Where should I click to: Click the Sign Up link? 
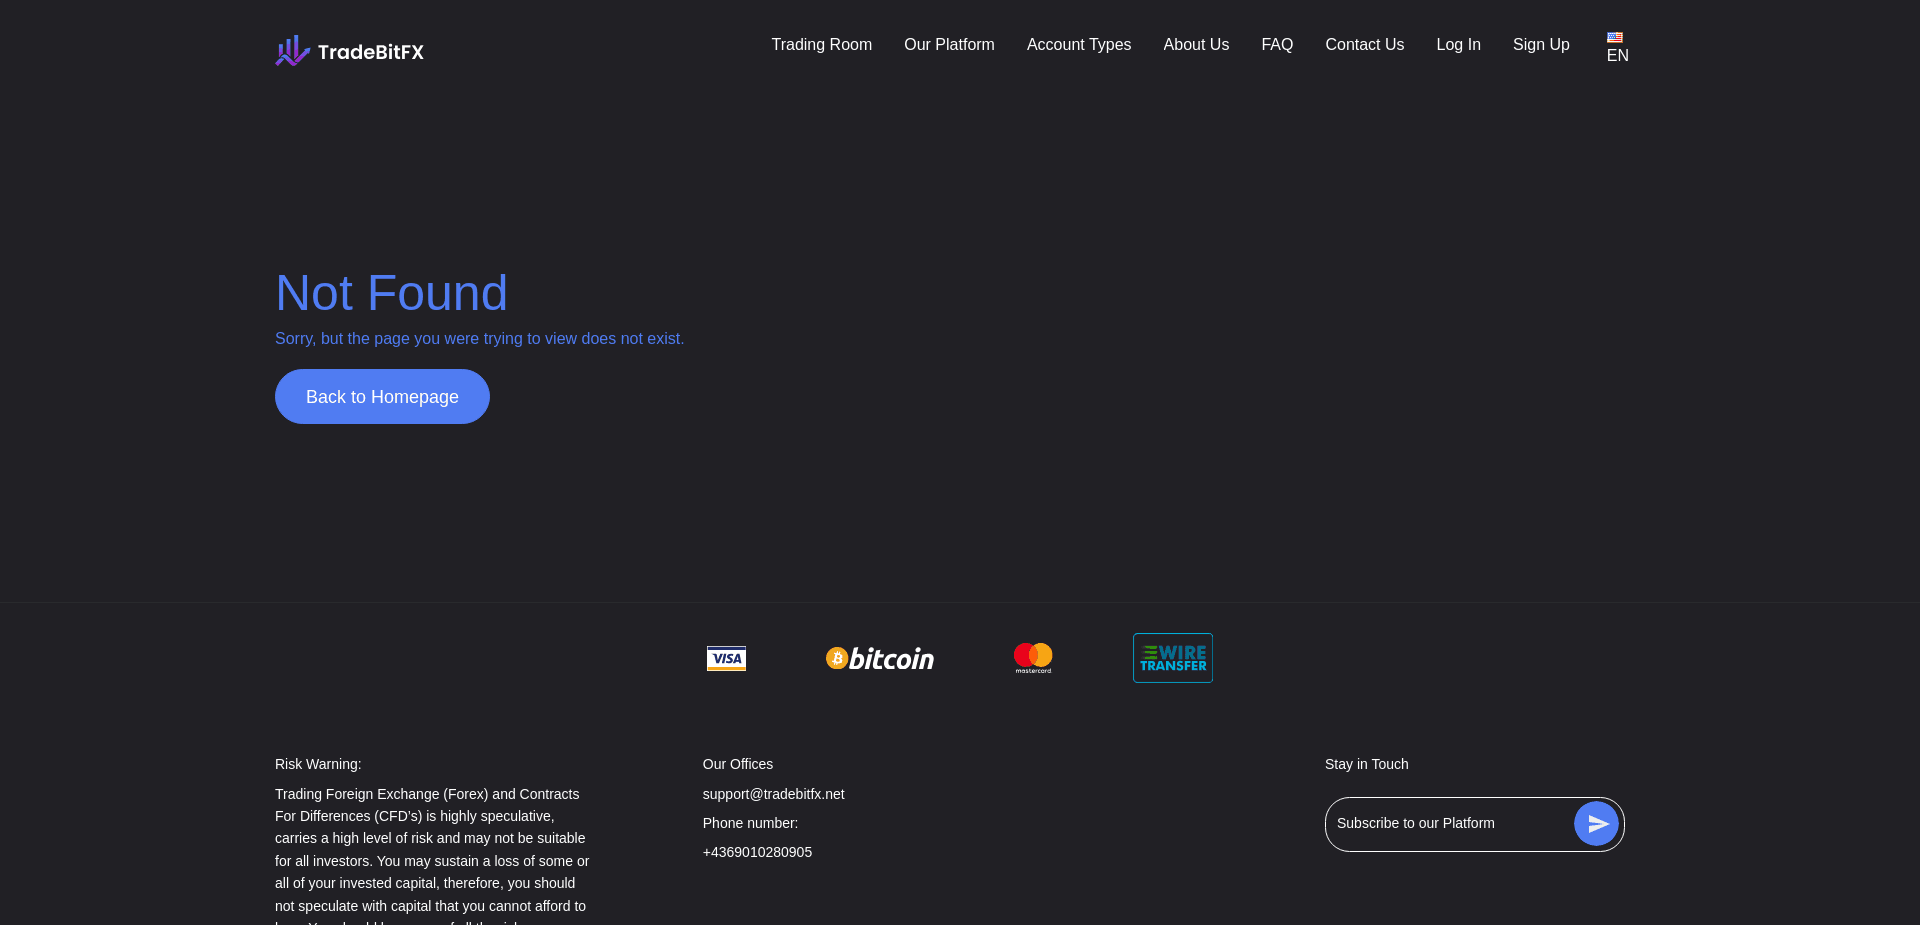pos(1540,45)
